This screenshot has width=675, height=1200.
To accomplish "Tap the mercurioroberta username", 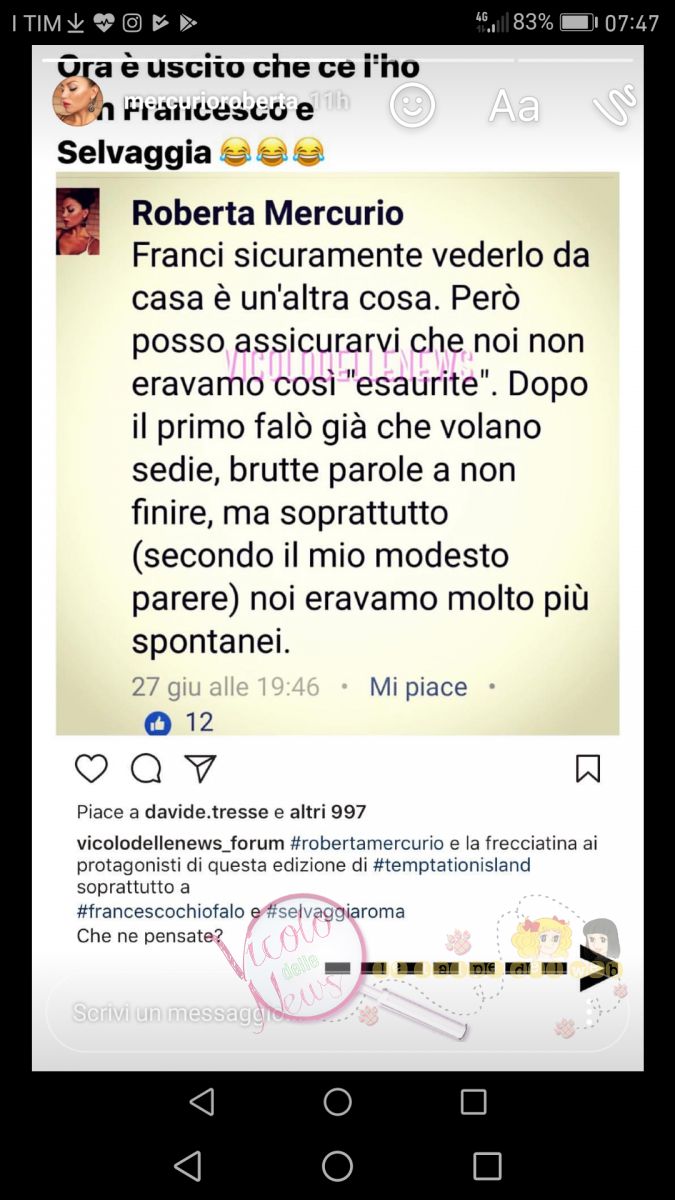I will (x=211, y=101).
